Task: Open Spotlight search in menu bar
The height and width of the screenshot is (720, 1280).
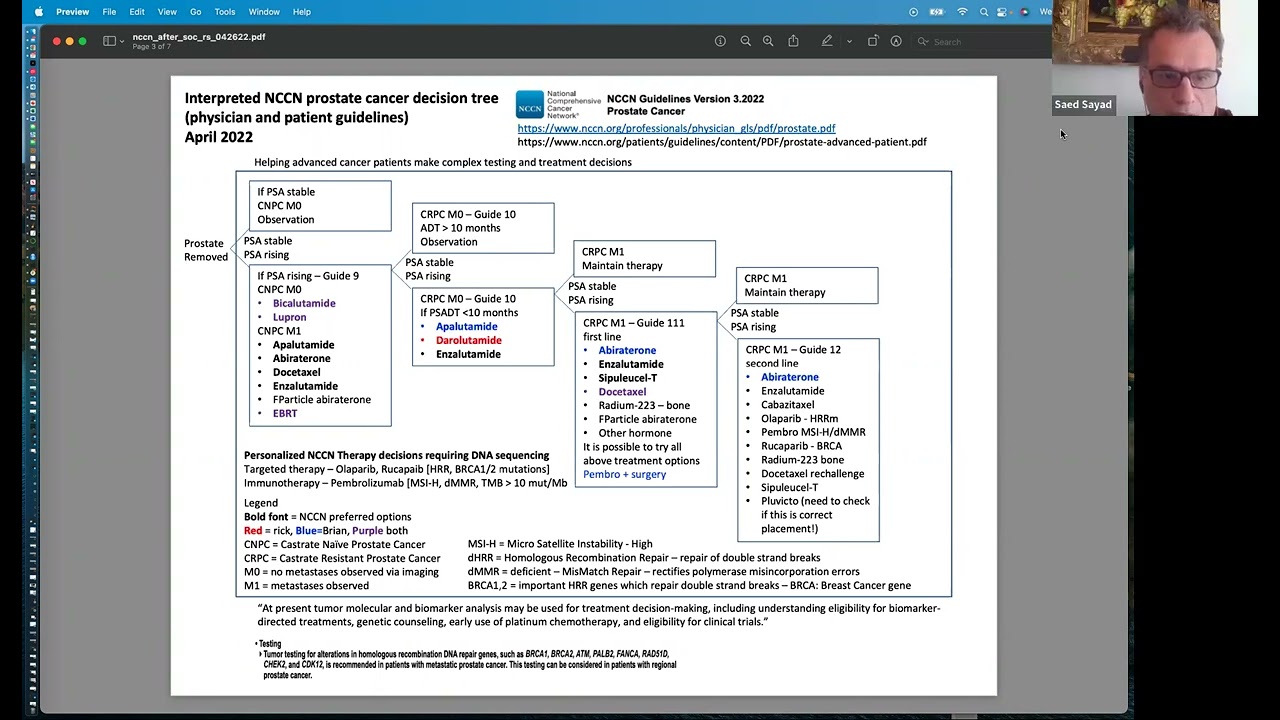Action: point(984,12)
